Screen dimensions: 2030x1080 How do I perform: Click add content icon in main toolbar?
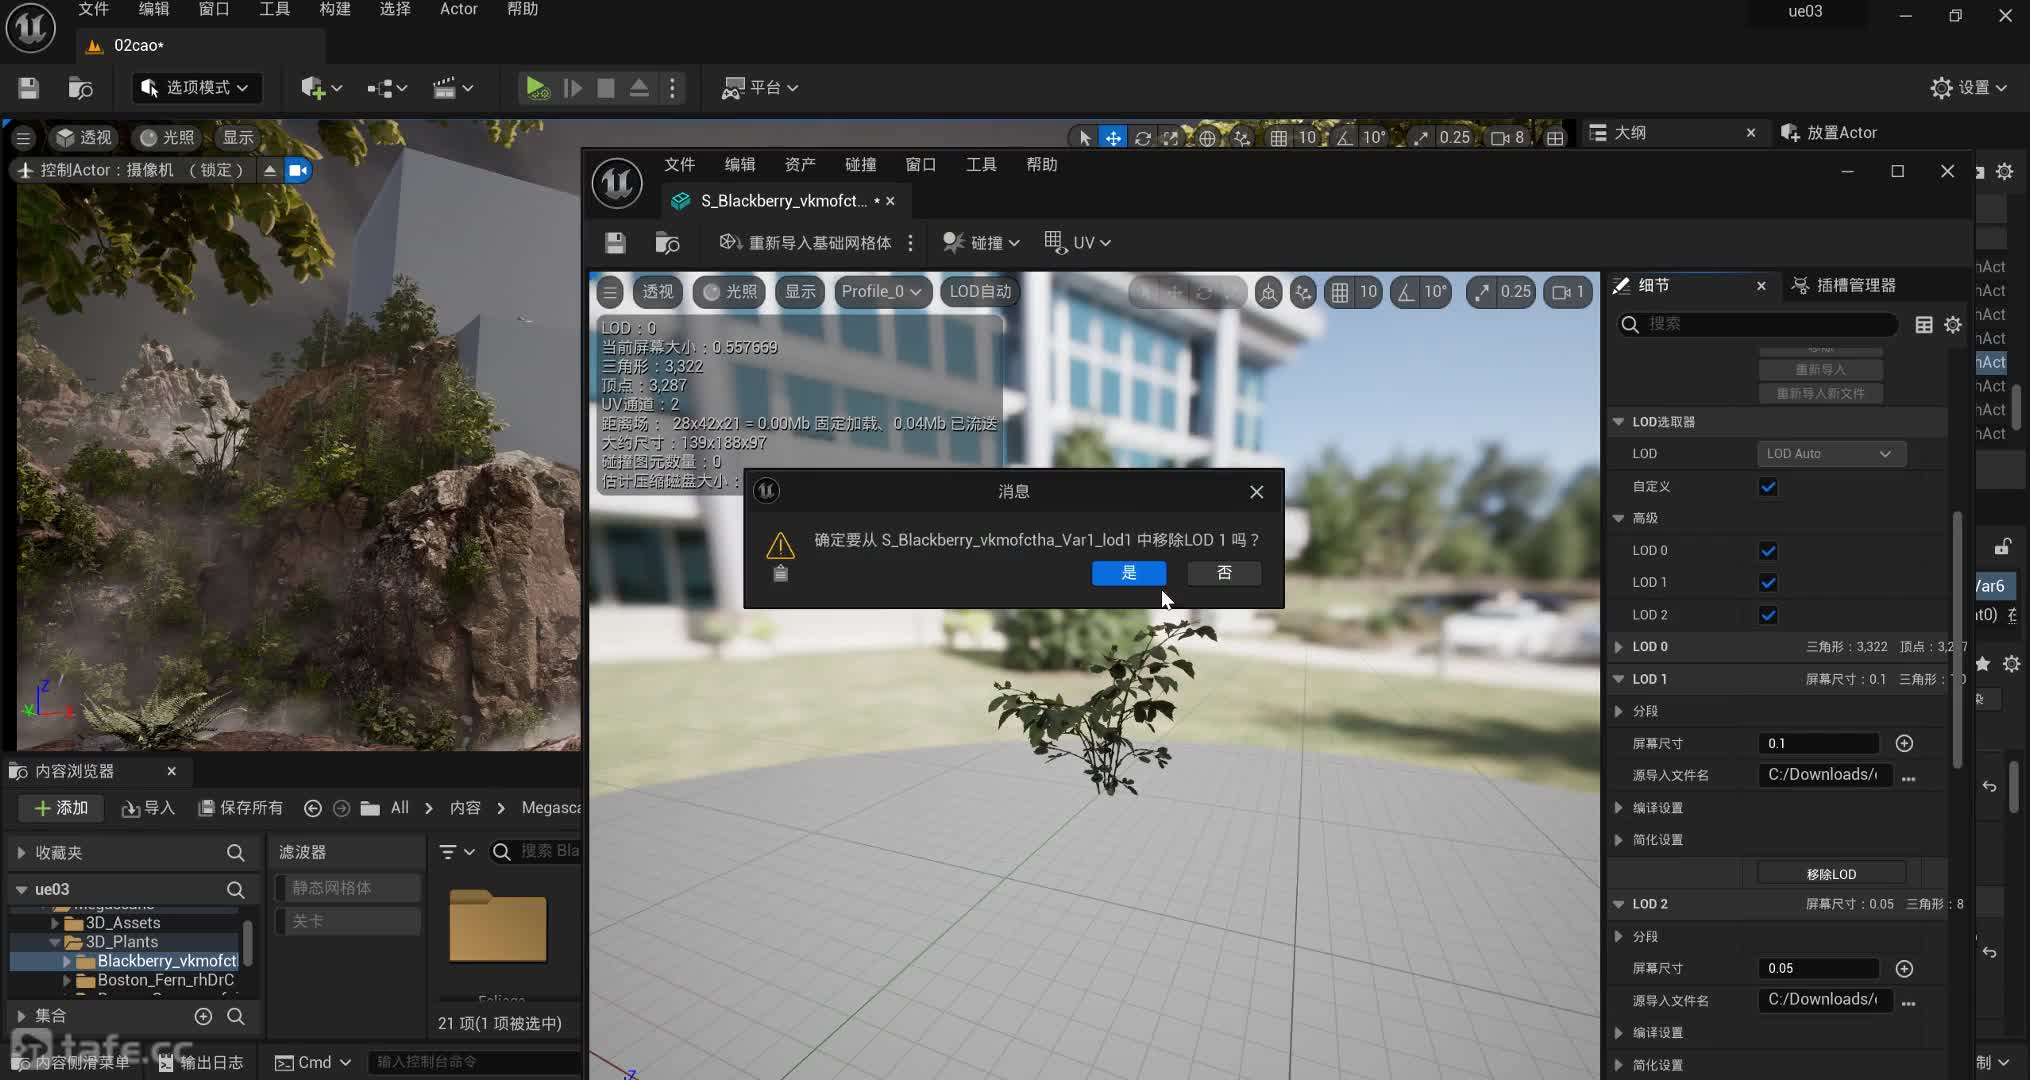(x=320, y=88)
